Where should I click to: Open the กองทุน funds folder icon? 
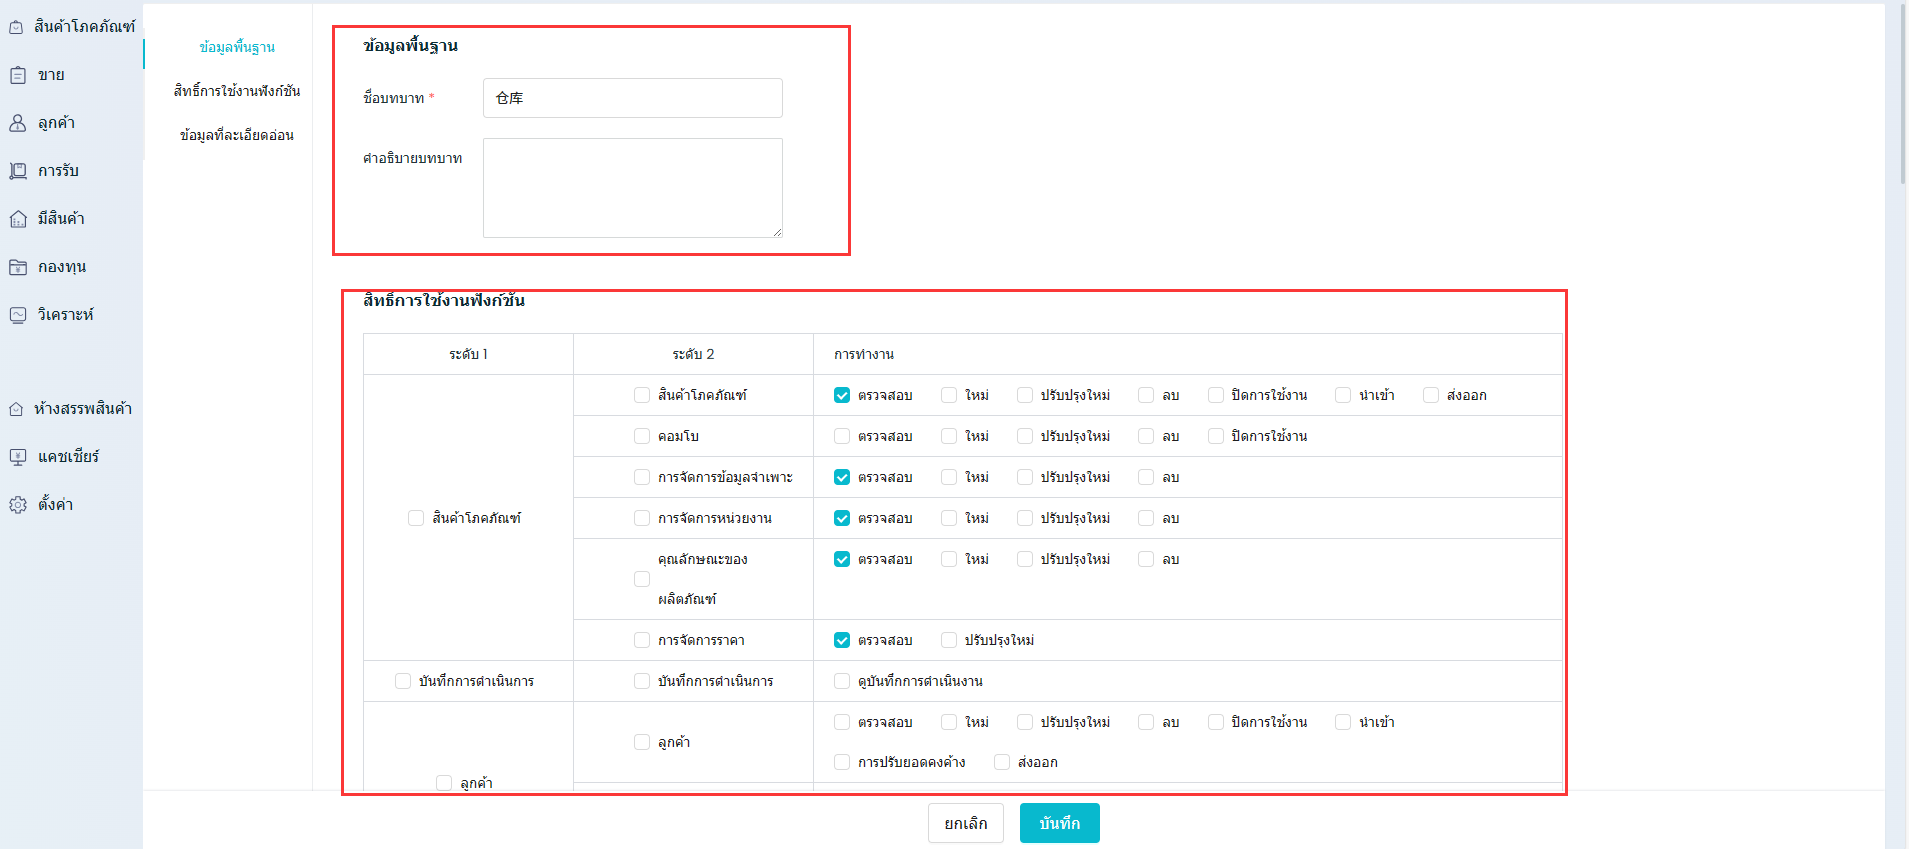pyautogui.click(x=18, y=267)
